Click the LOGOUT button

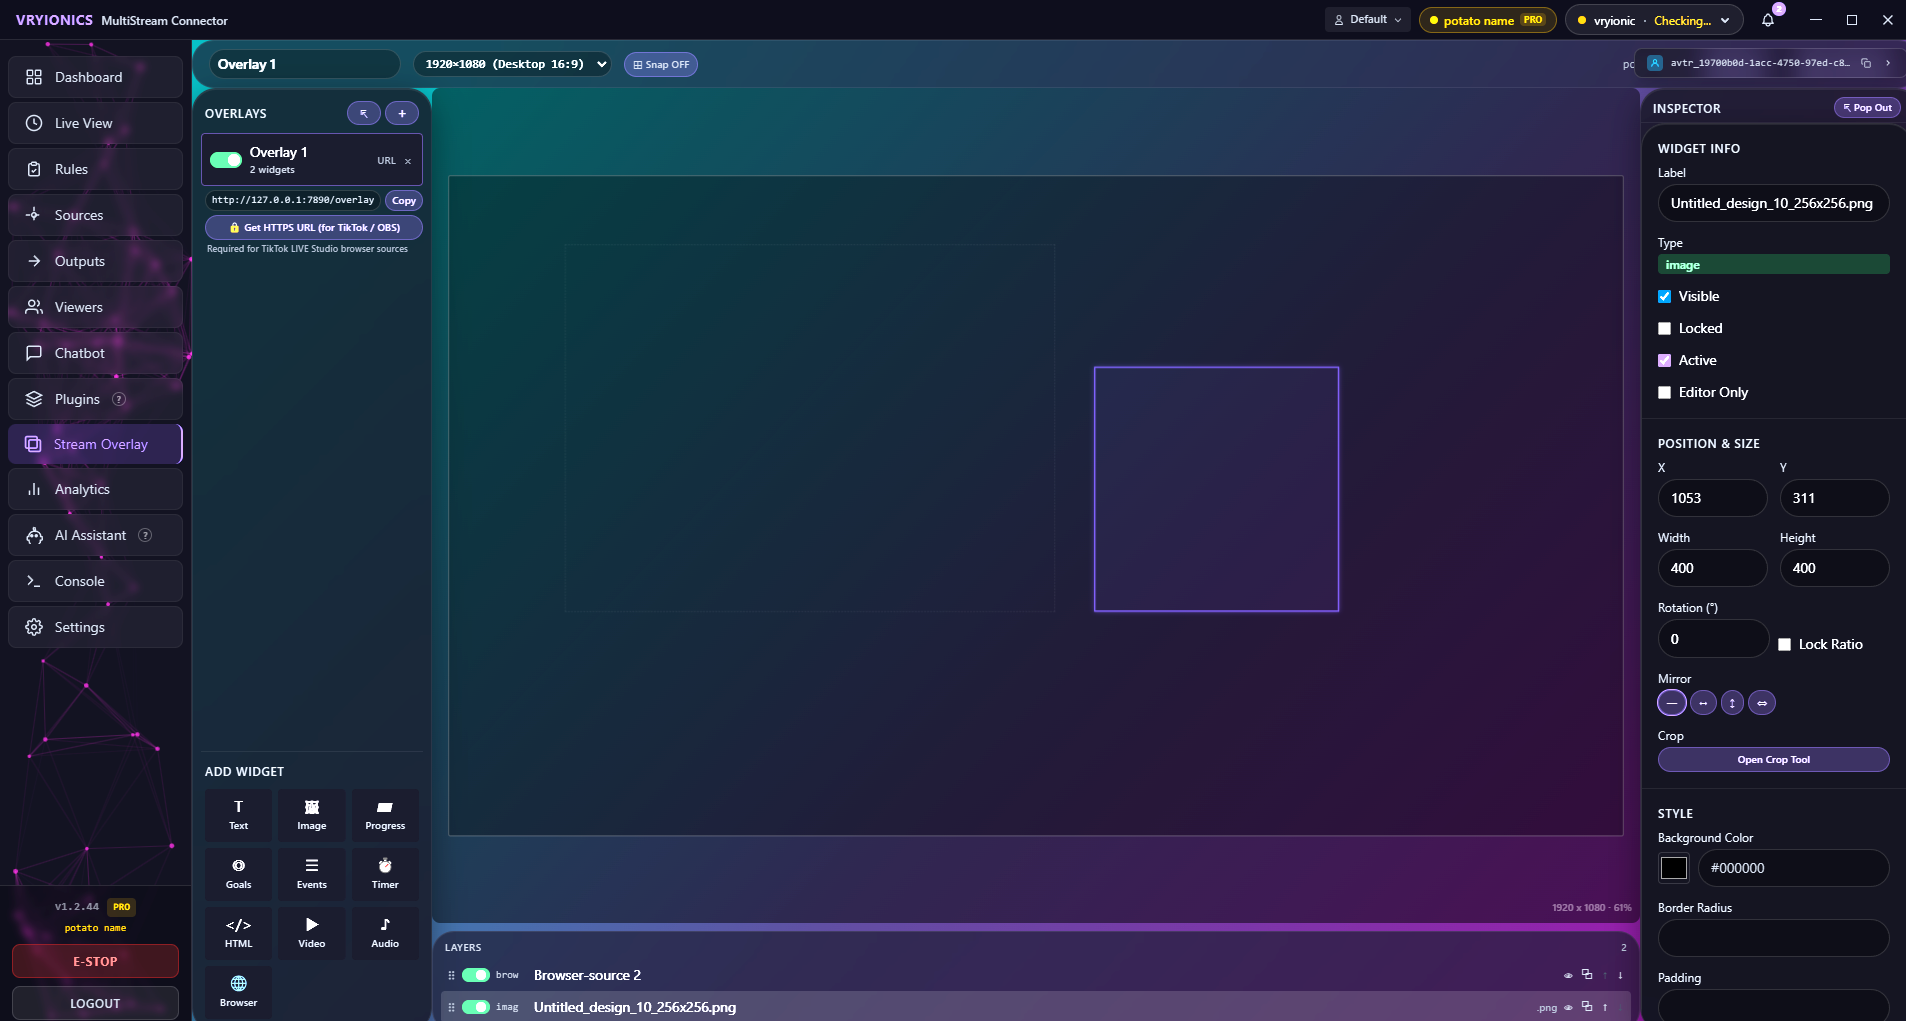point(95,1003)
